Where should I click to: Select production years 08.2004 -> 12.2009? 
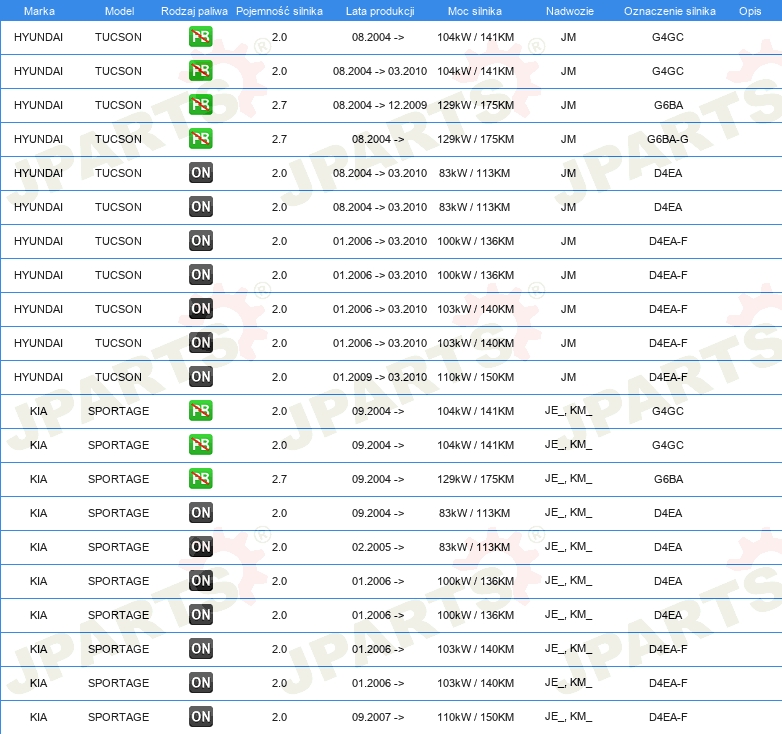coord(380,105)
